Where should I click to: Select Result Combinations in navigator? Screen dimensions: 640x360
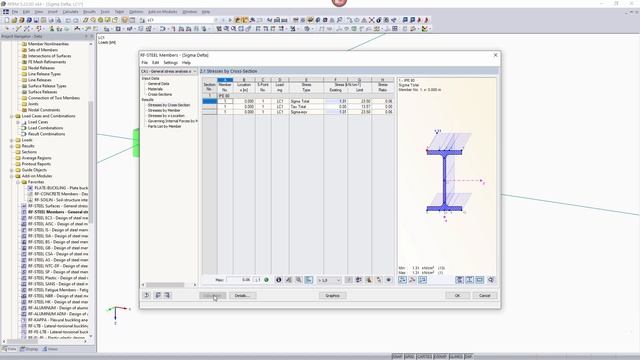coord(43,134)
